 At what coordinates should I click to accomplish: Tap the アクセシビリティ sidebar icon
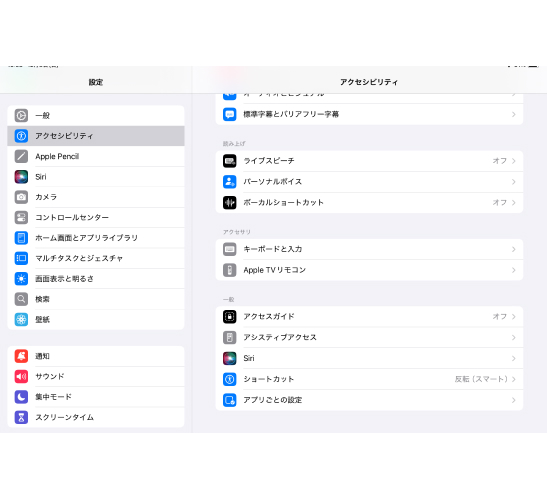point(21,136)
